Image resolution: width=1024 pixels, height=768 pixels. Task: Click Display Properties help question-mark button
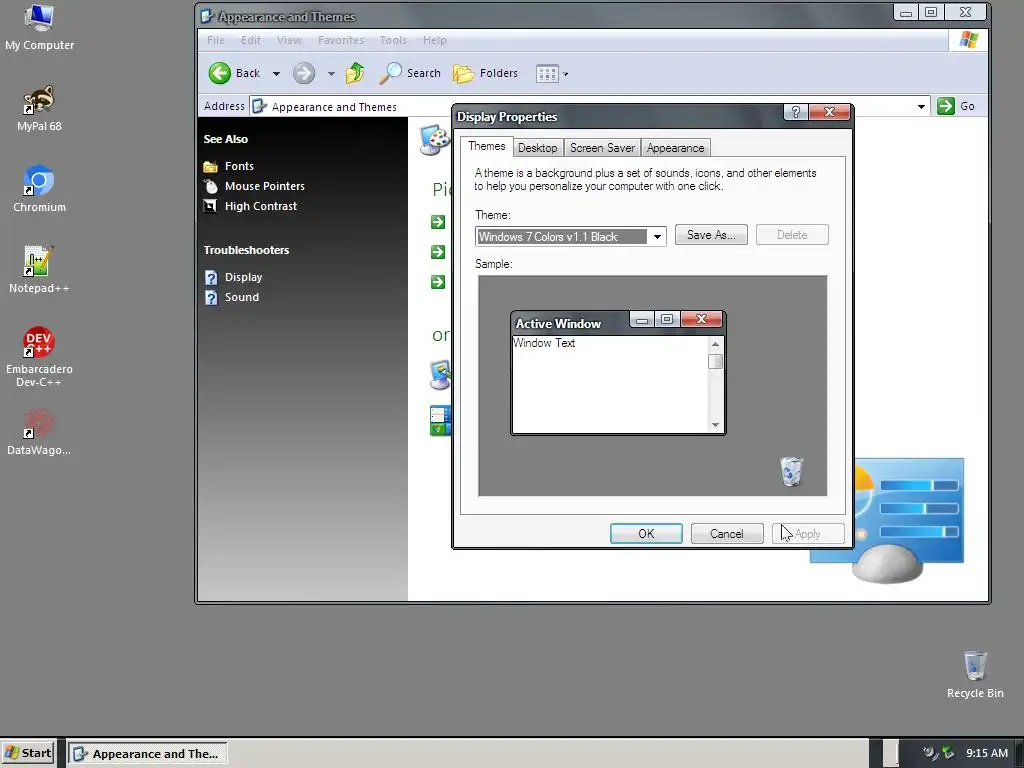coord(795,112)
